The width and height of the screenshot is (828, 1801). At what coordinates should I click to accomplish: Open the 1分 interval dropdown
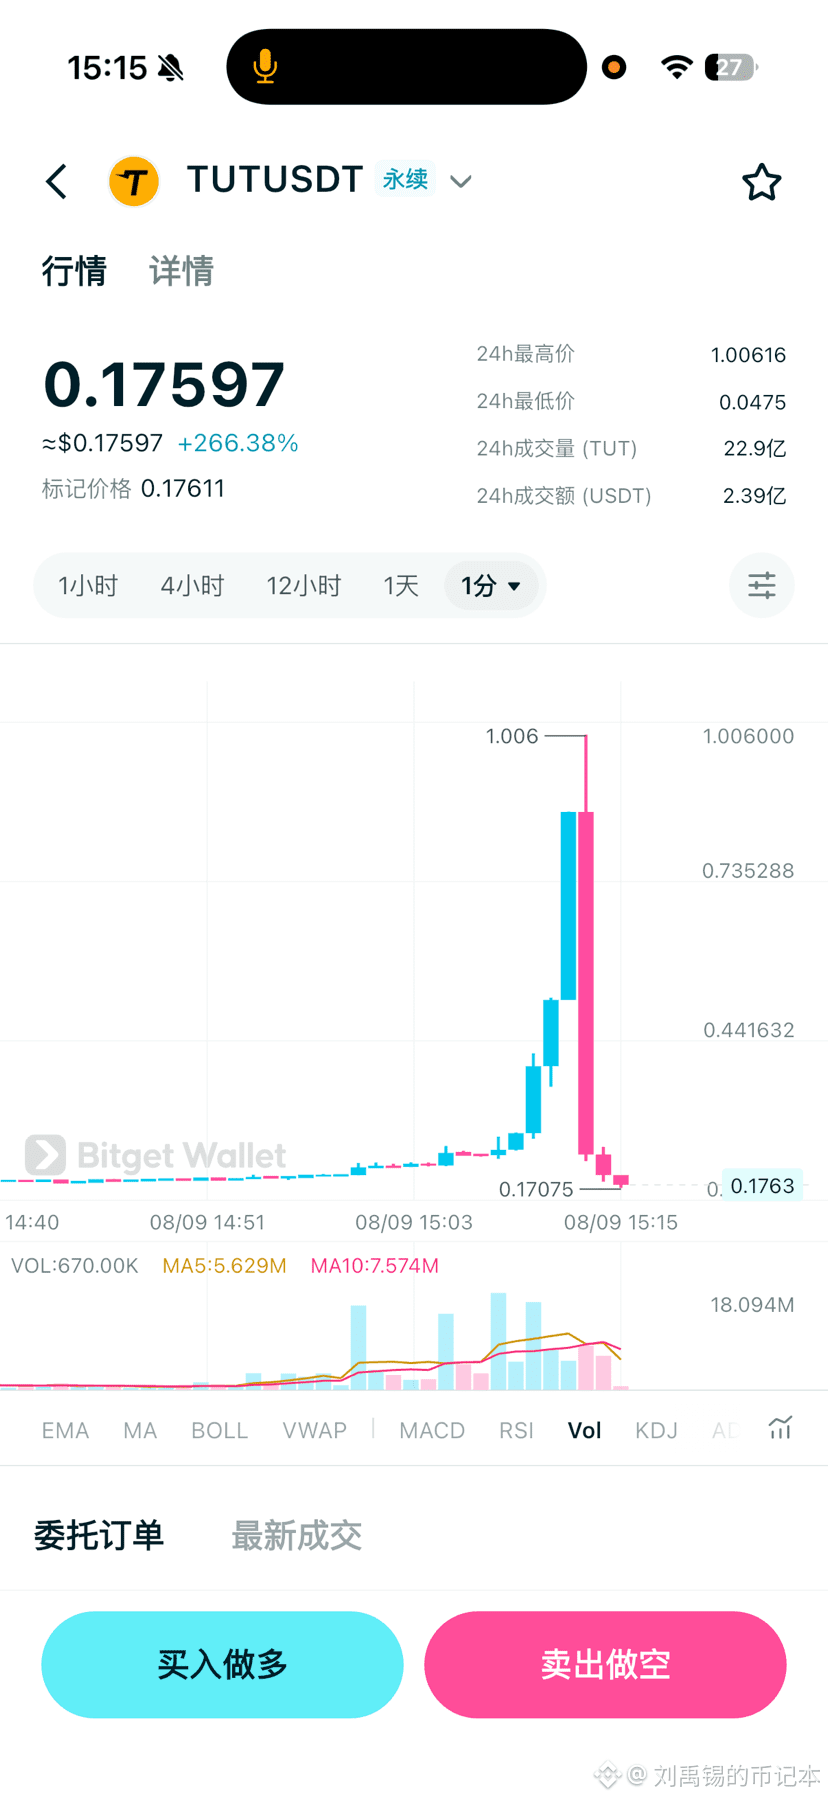(x=491, y=585)
